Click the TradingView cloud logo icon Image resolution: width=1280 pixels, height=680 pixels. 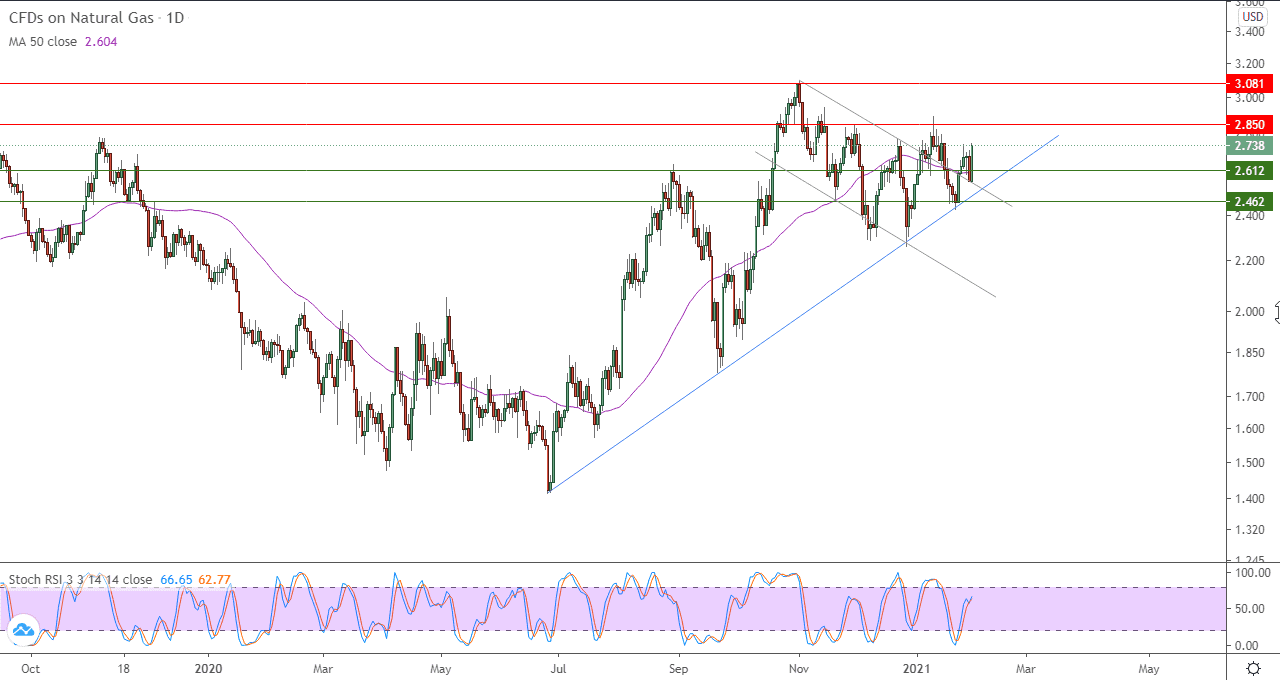(x=23, y=630)
